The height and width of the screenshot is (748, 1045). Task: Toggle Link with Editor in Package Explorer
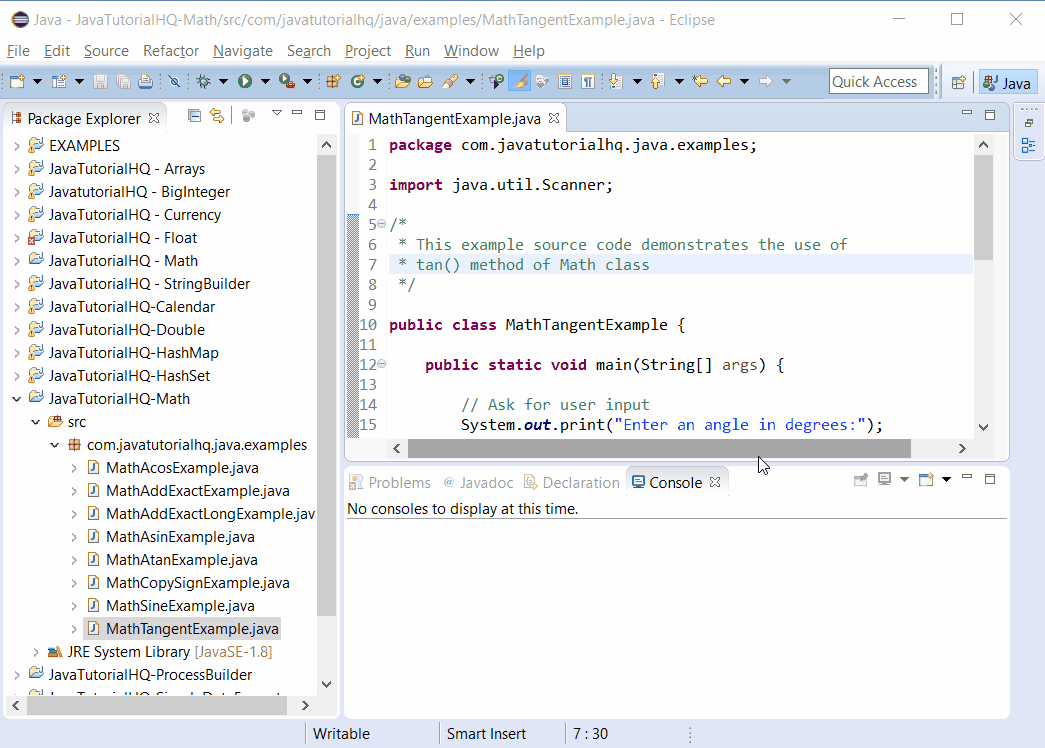pyautogui.click(x=217, y=115)
